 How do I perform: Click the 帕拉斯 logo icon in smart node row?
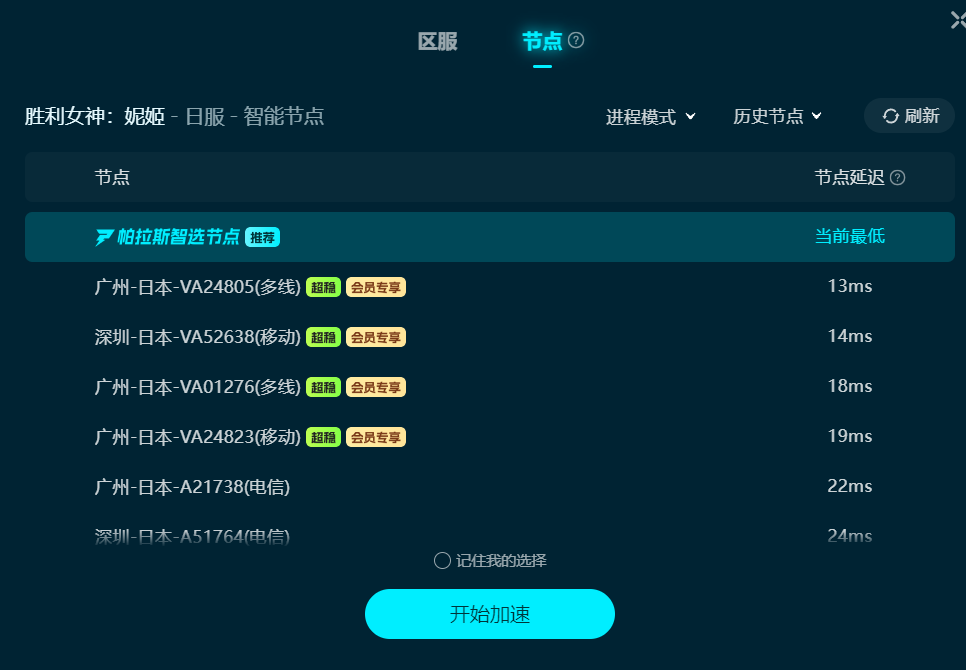pos(104,237)
